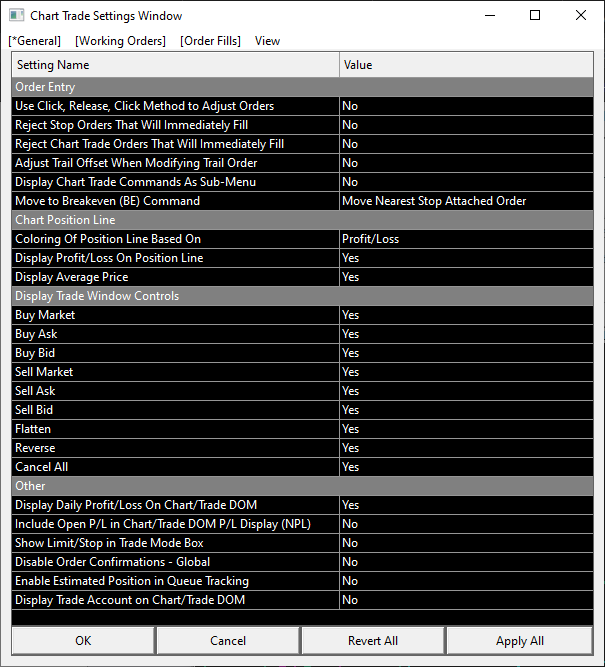Click the Revert All button
Image resolution: width=605 pixels, height=667 pixels.
(373, 641)
